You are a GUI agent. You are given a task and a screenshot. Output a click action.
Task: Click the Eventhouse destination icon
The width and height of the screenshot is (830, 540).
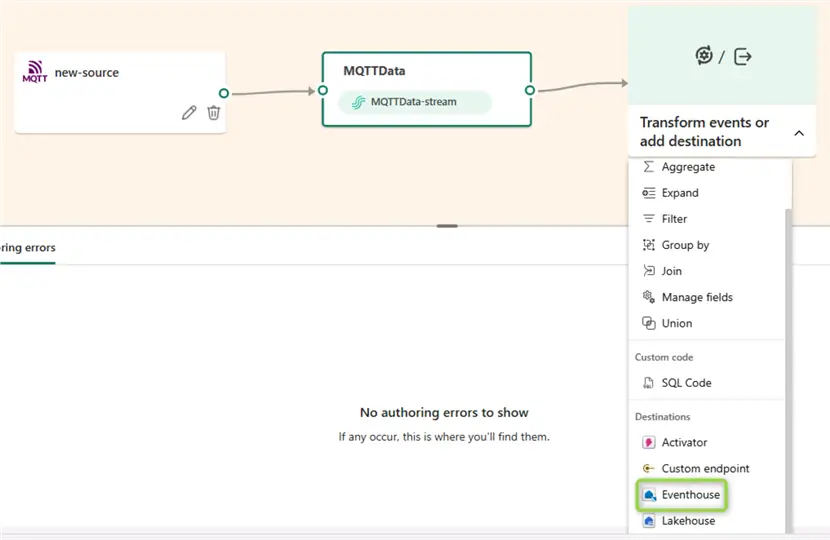pos(649,494)
